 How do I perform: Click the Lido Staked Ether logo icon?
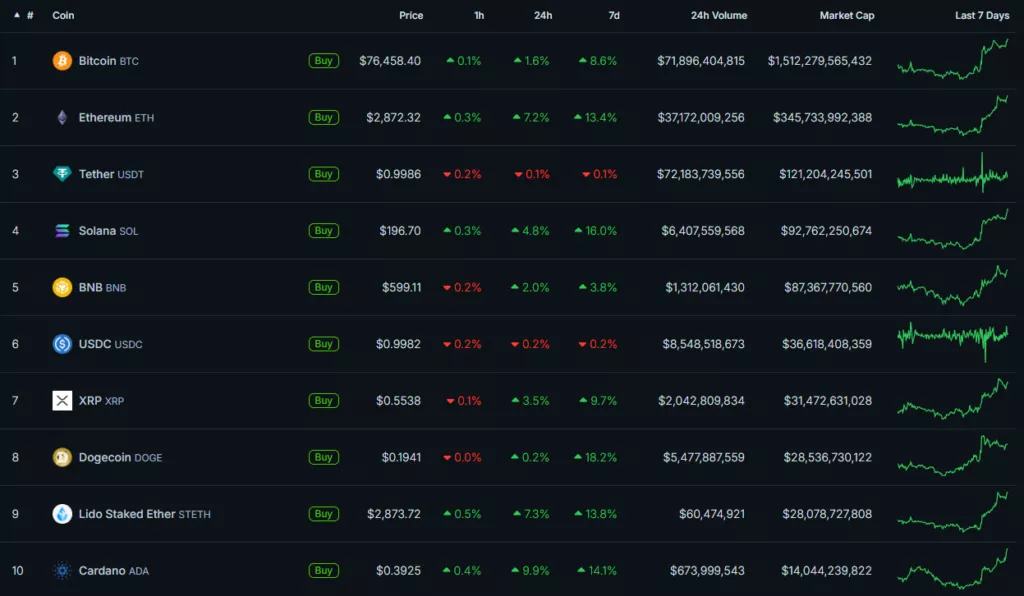click(62, 514)
